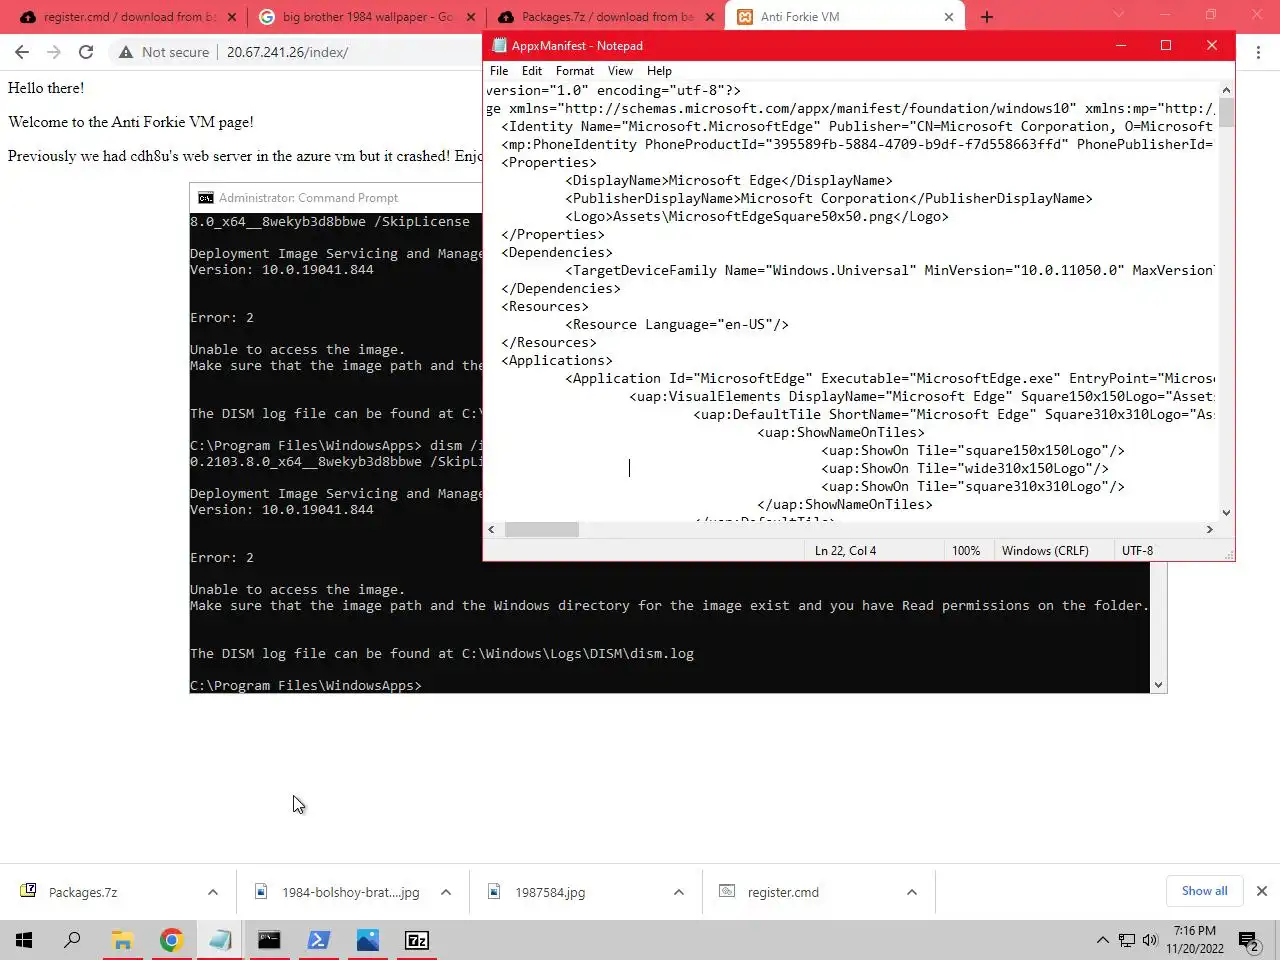Screen dimensions: 1280x960
Task: Click the taskbar clock and date
Action: [1195, 940]
